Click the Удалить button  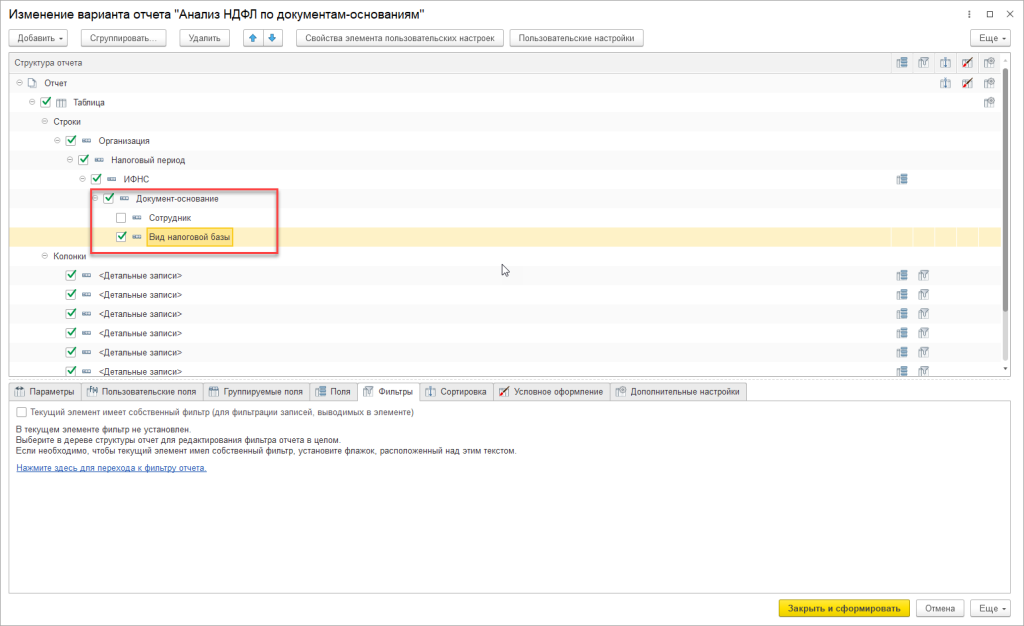[204, 38]
